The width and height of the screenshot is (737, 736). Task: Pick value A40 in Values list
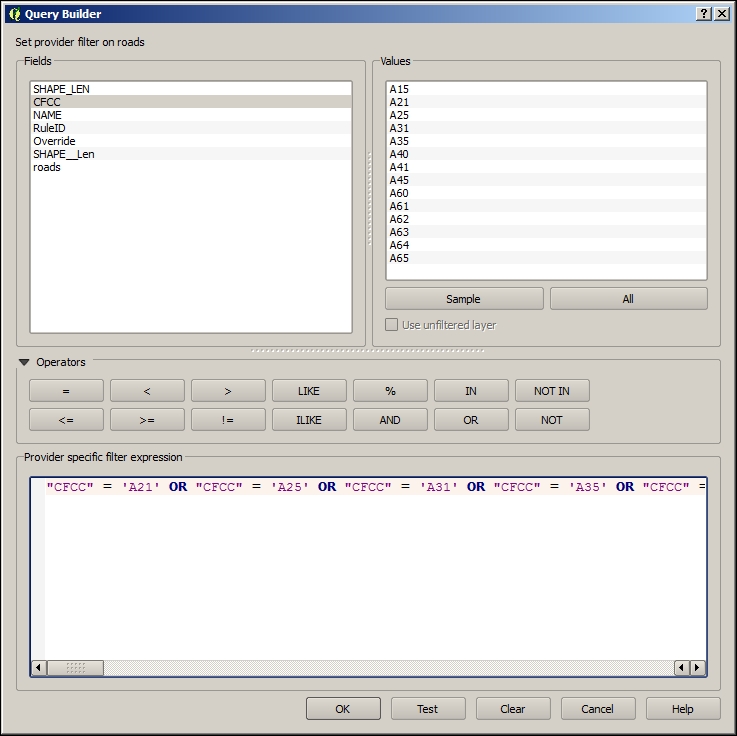[547, 154]
